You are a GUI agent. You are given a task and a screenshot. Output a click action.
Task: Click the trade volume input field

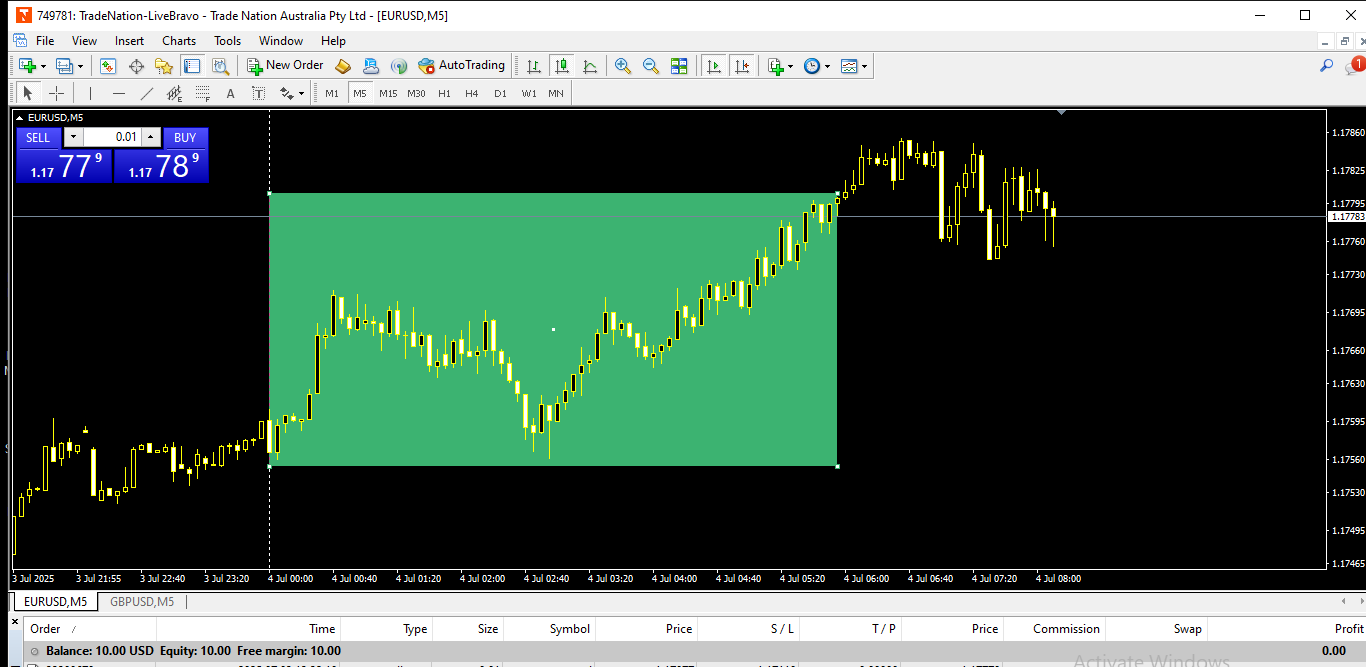point(111,137)
